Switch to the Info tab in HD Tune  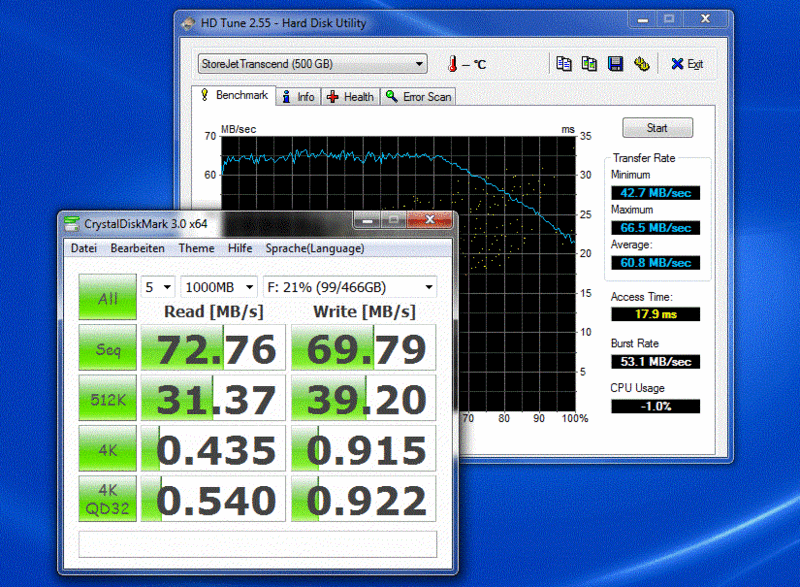298,97
